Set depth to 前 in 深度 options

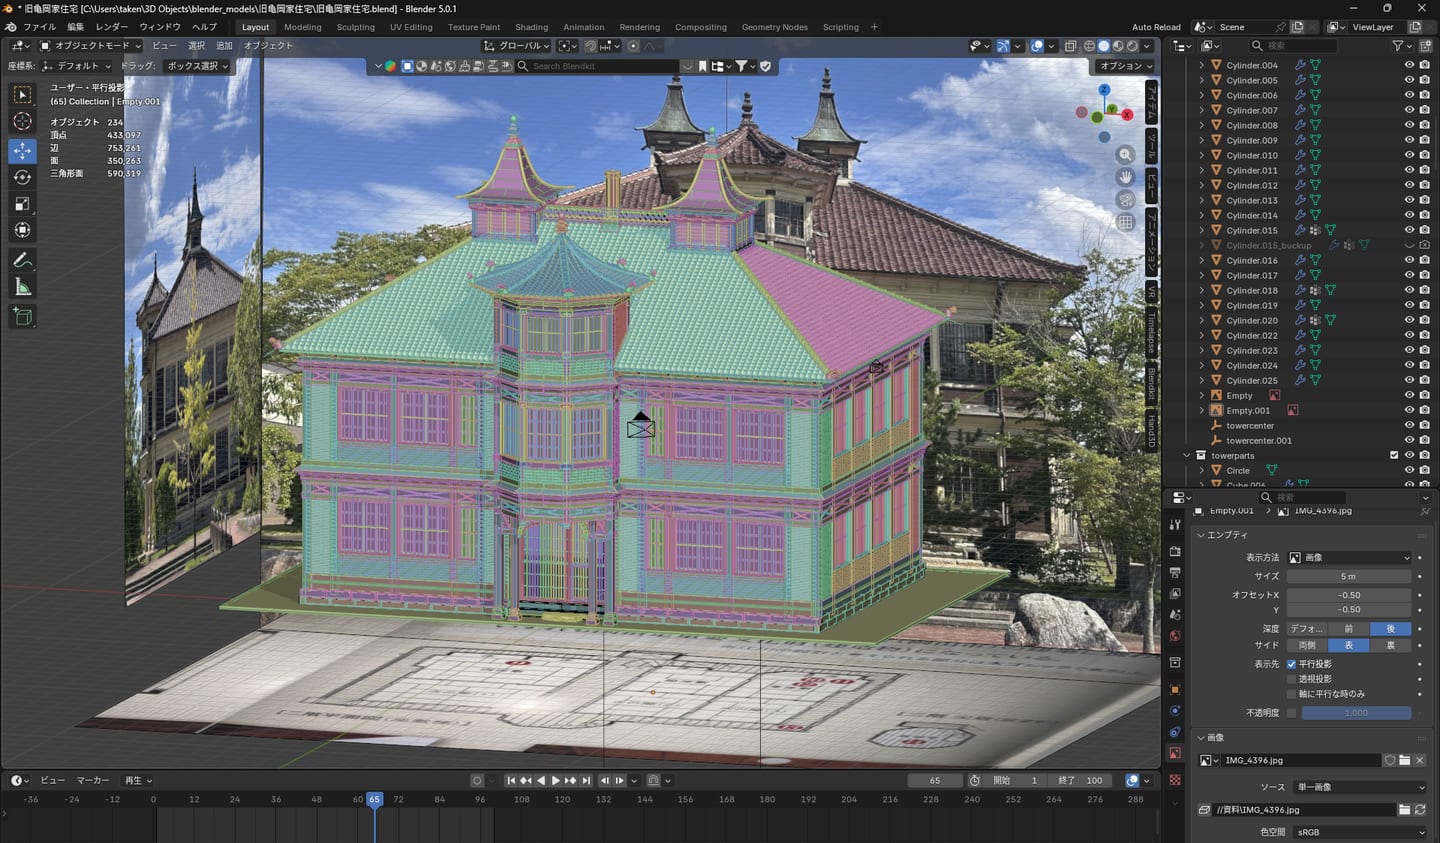point(1349,629)
